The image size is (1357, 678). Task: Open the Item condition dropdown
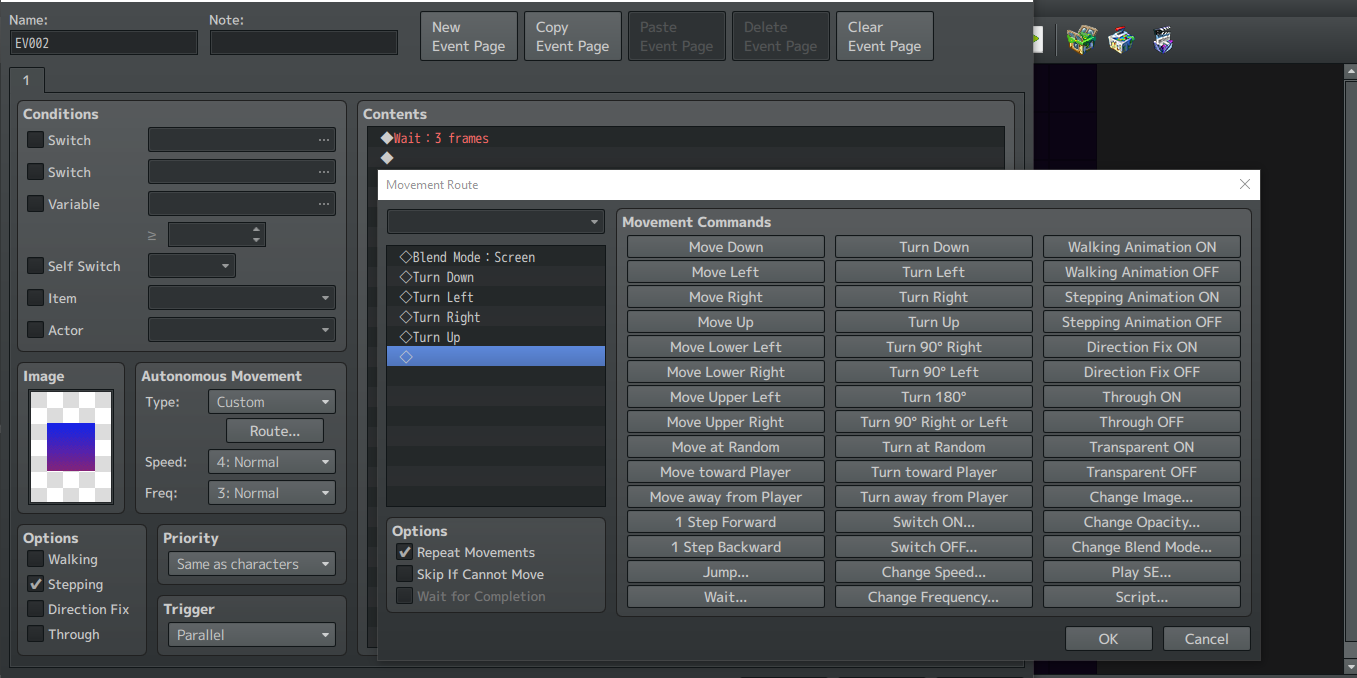[242, 298]
